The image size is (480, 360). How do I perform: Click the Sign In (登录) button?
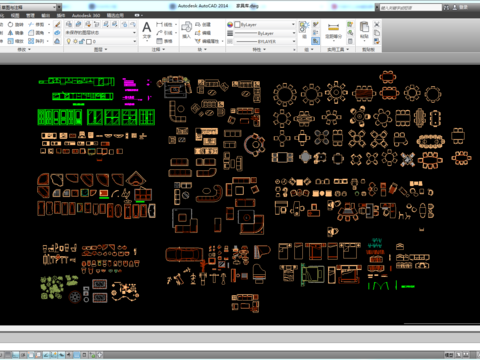click(464, 7)
